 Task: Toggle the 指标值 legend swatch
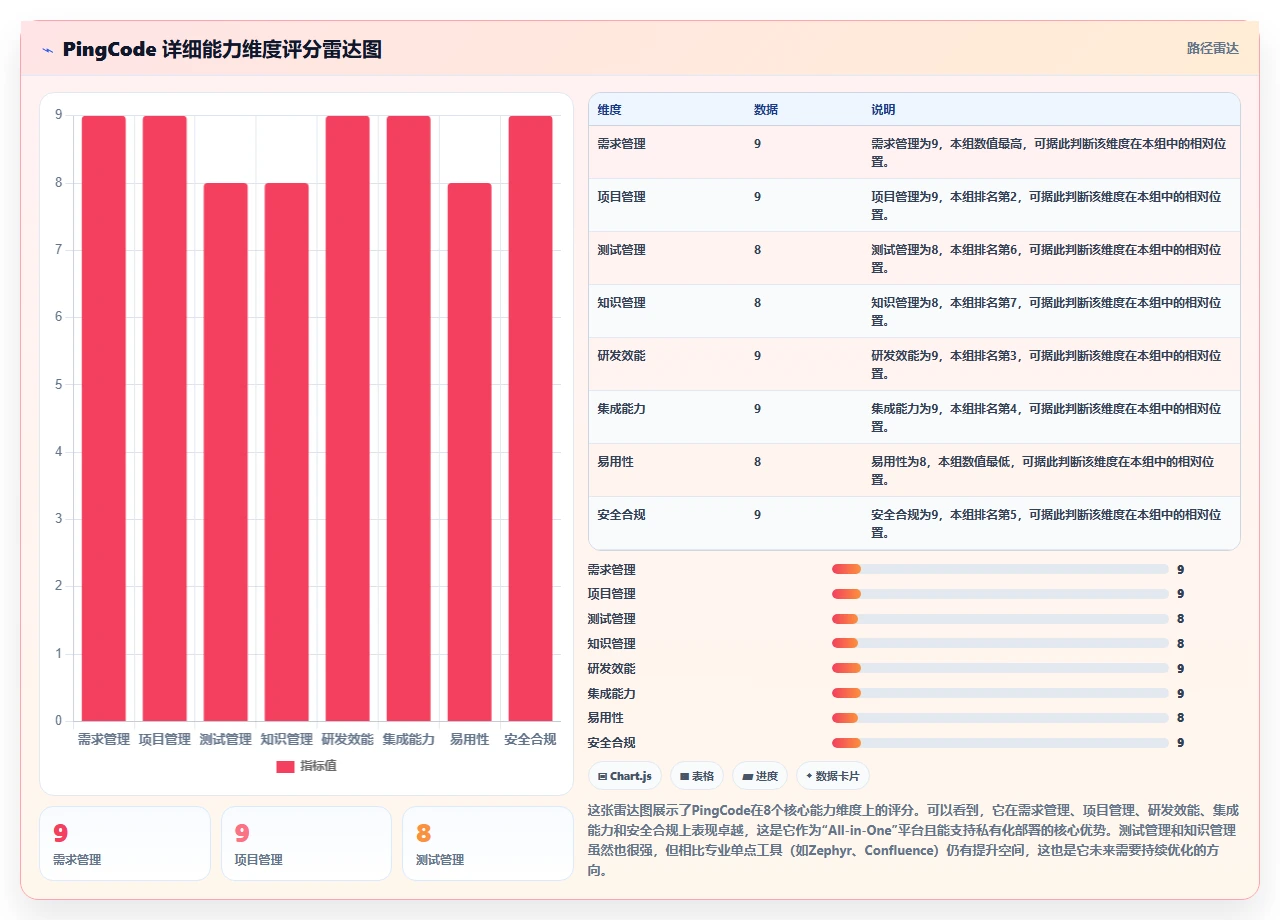[x=285, y=767]
